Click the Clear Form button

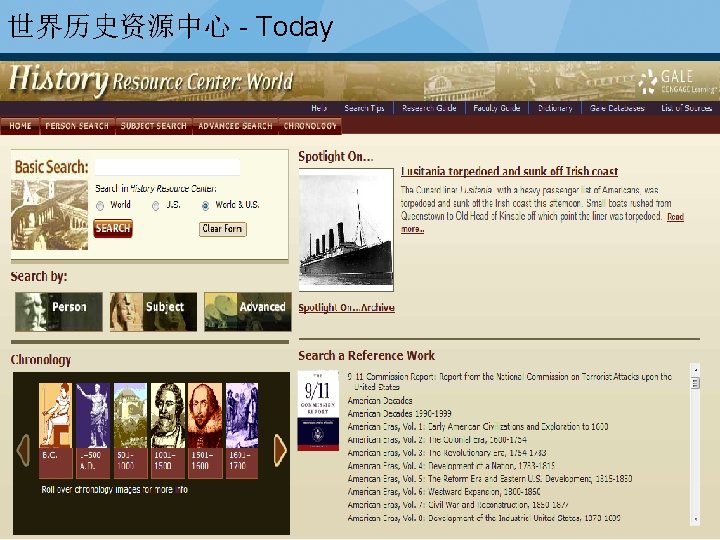(x=223, y=229)
